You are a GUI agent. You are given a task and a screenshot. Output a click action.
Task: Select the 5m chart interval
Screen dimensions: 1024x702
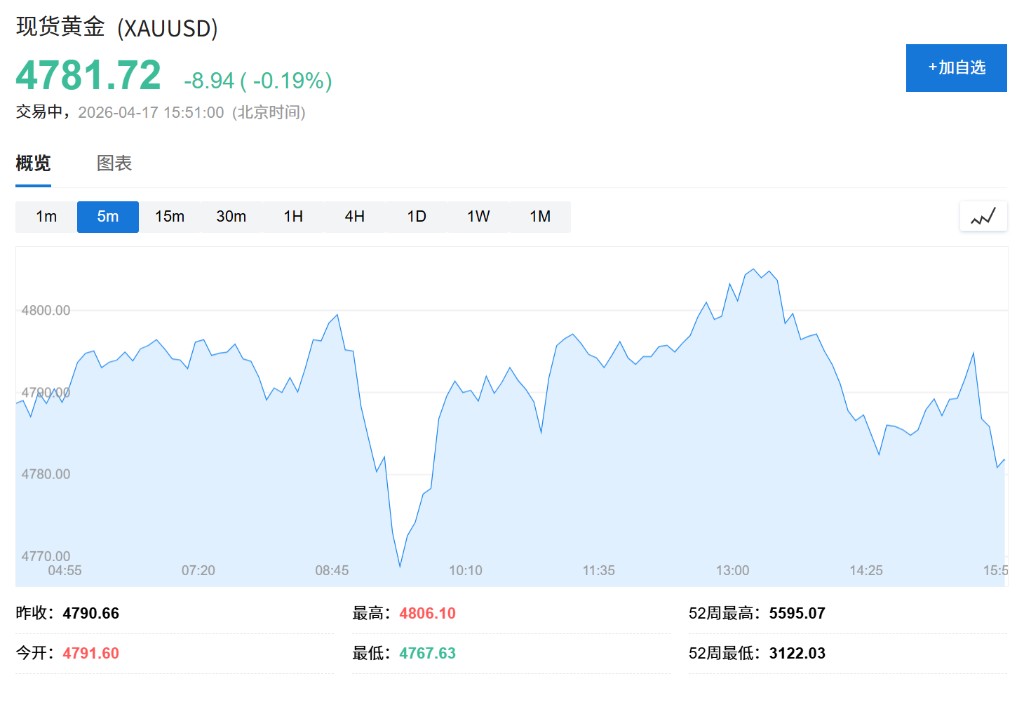click(x=108, y=217)
